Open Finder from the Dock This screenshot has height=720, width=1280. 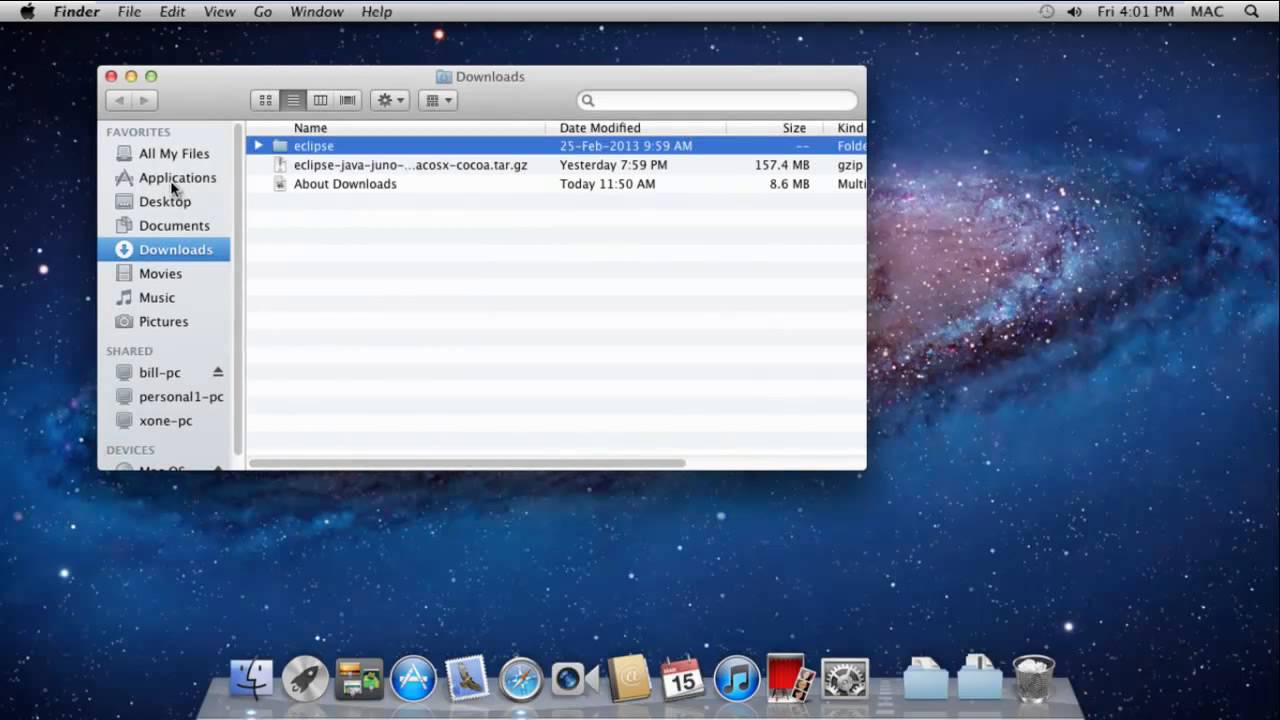tap(251, 679)
